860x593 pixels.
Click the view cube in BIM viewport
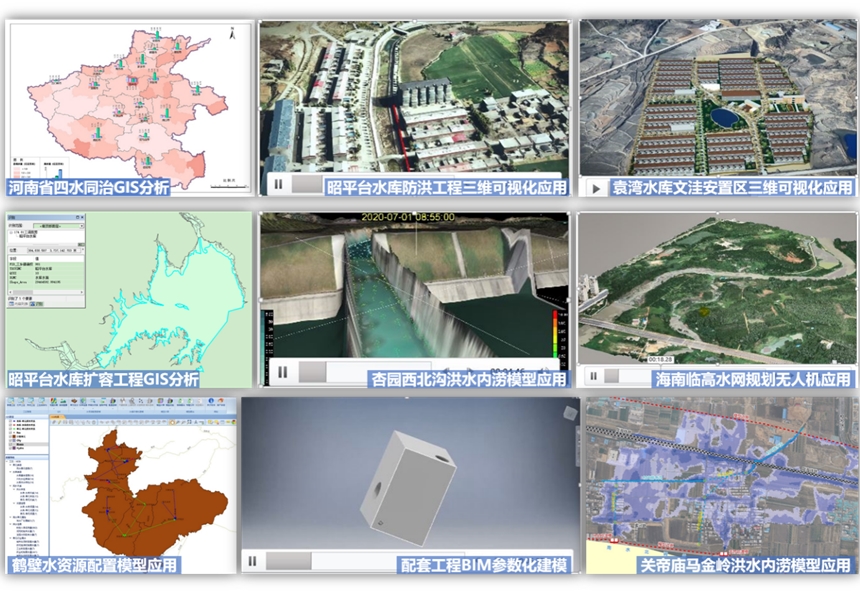click(x=569, y=412)
